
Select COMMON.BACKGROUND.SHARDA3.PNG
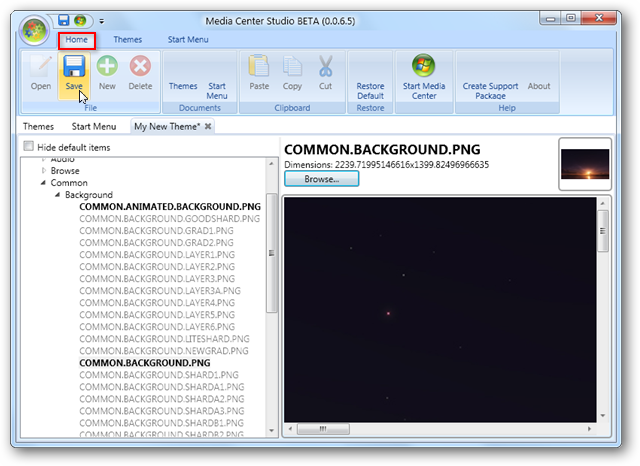[x=162, y=411]
